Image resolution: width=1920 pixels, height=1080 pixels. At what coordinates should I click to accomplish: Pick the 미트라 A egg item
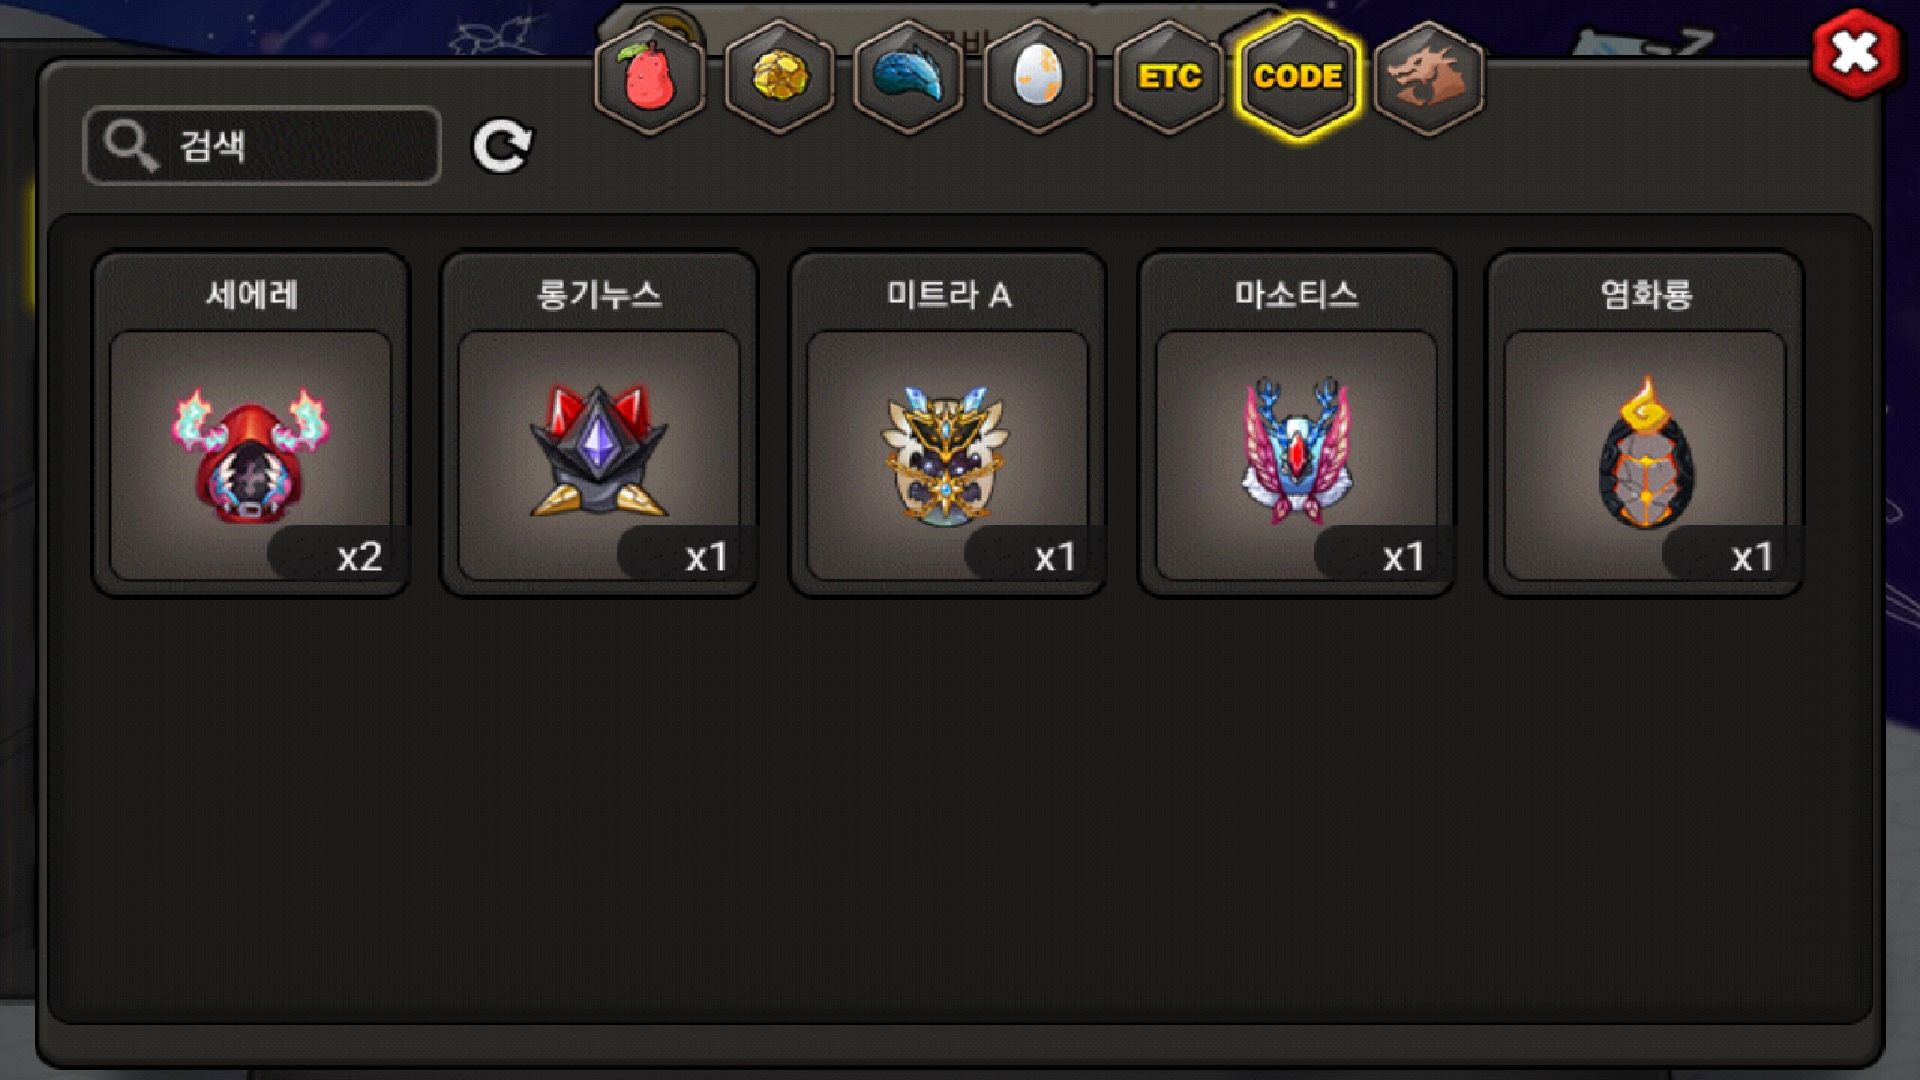(947, 424)
